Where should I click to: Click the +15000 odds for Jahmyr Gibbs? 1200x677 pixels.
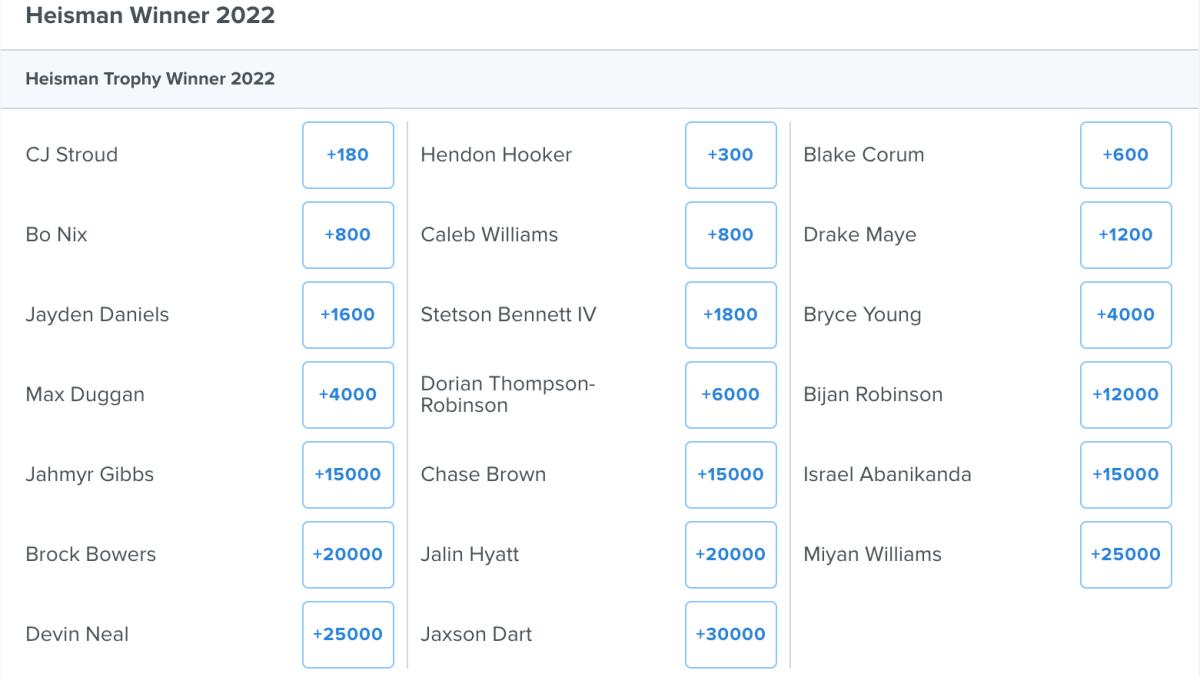[x=348, y=475]
